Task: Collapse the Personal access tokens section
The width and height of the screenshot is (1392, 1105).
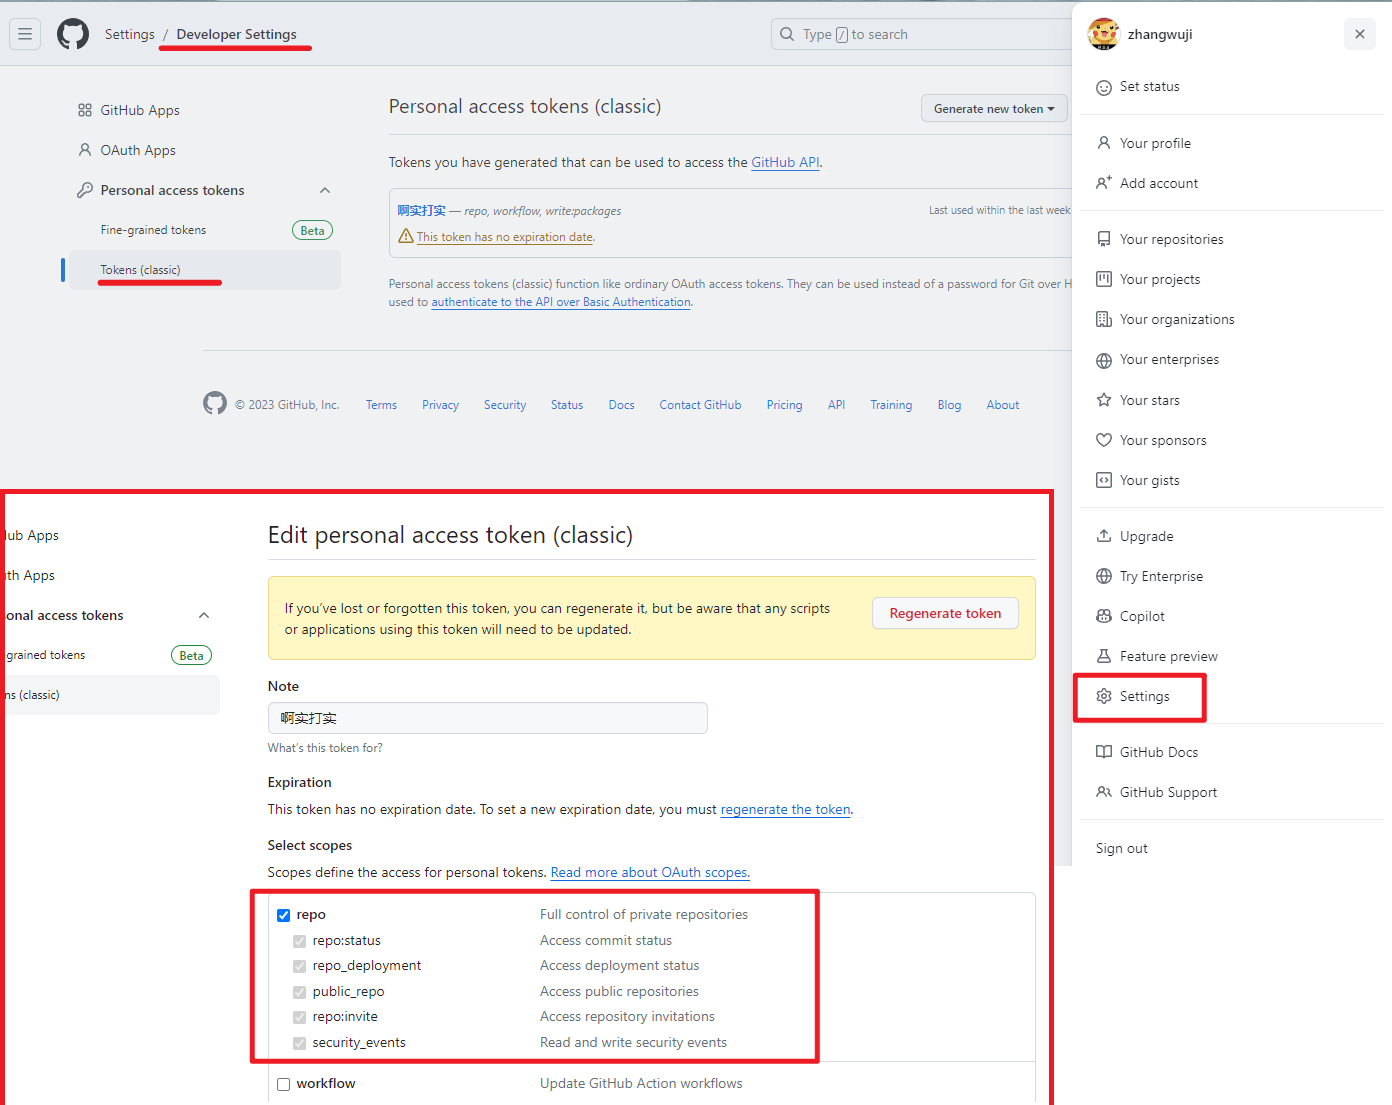Action: [x=325, y=190]
